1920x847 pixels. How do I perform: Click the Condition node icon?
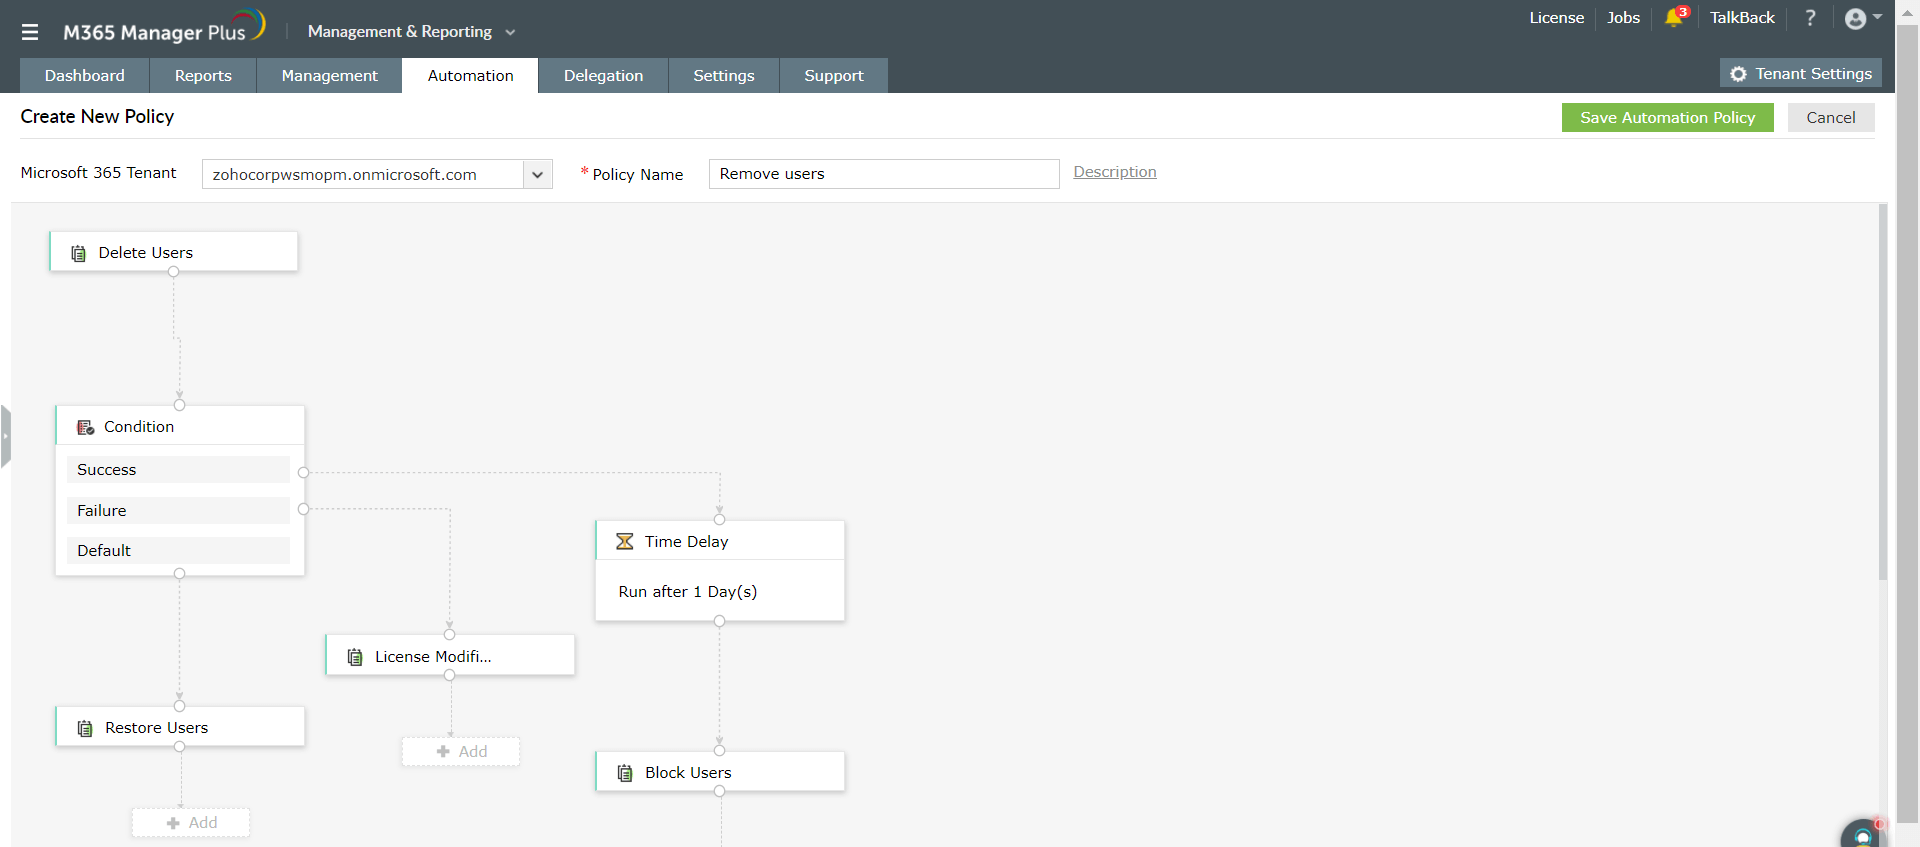coord(86,427)
